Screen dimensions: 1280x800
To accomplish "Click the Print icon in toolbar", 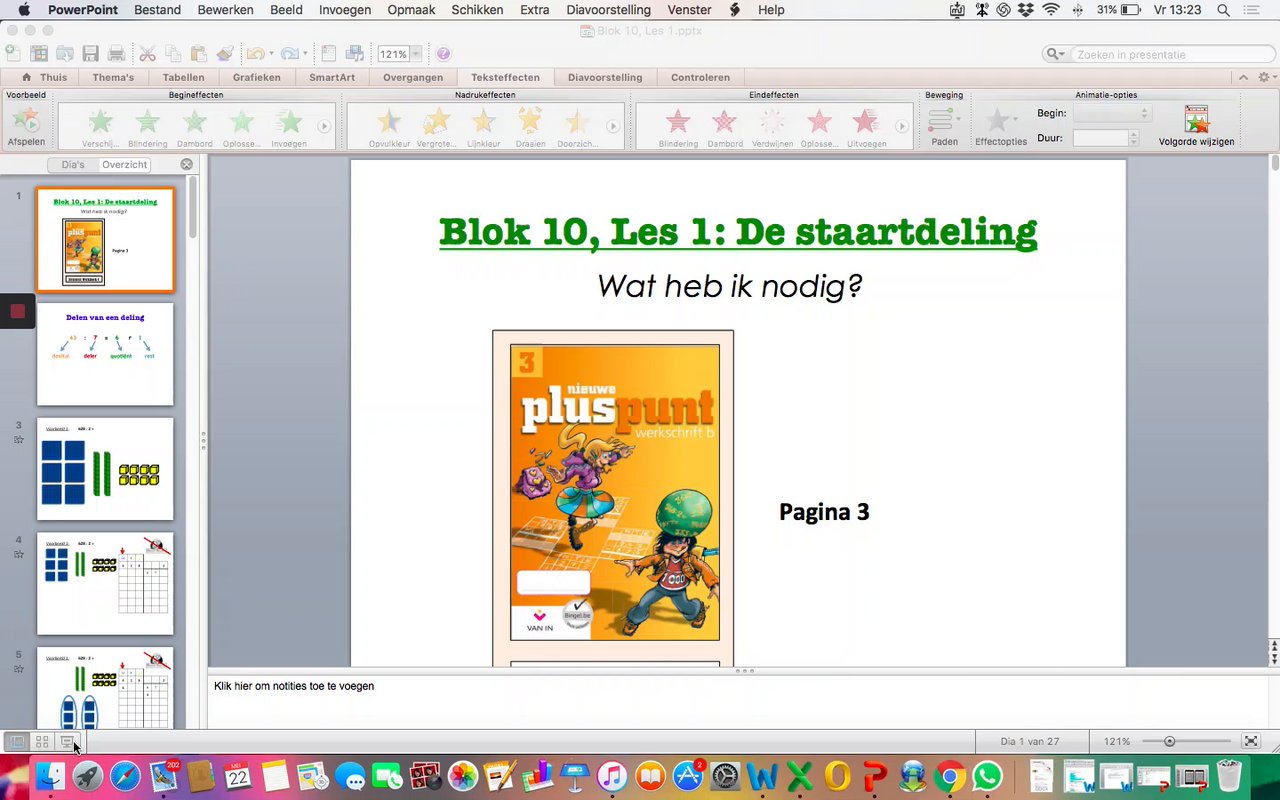I will [x=116, y=53].
